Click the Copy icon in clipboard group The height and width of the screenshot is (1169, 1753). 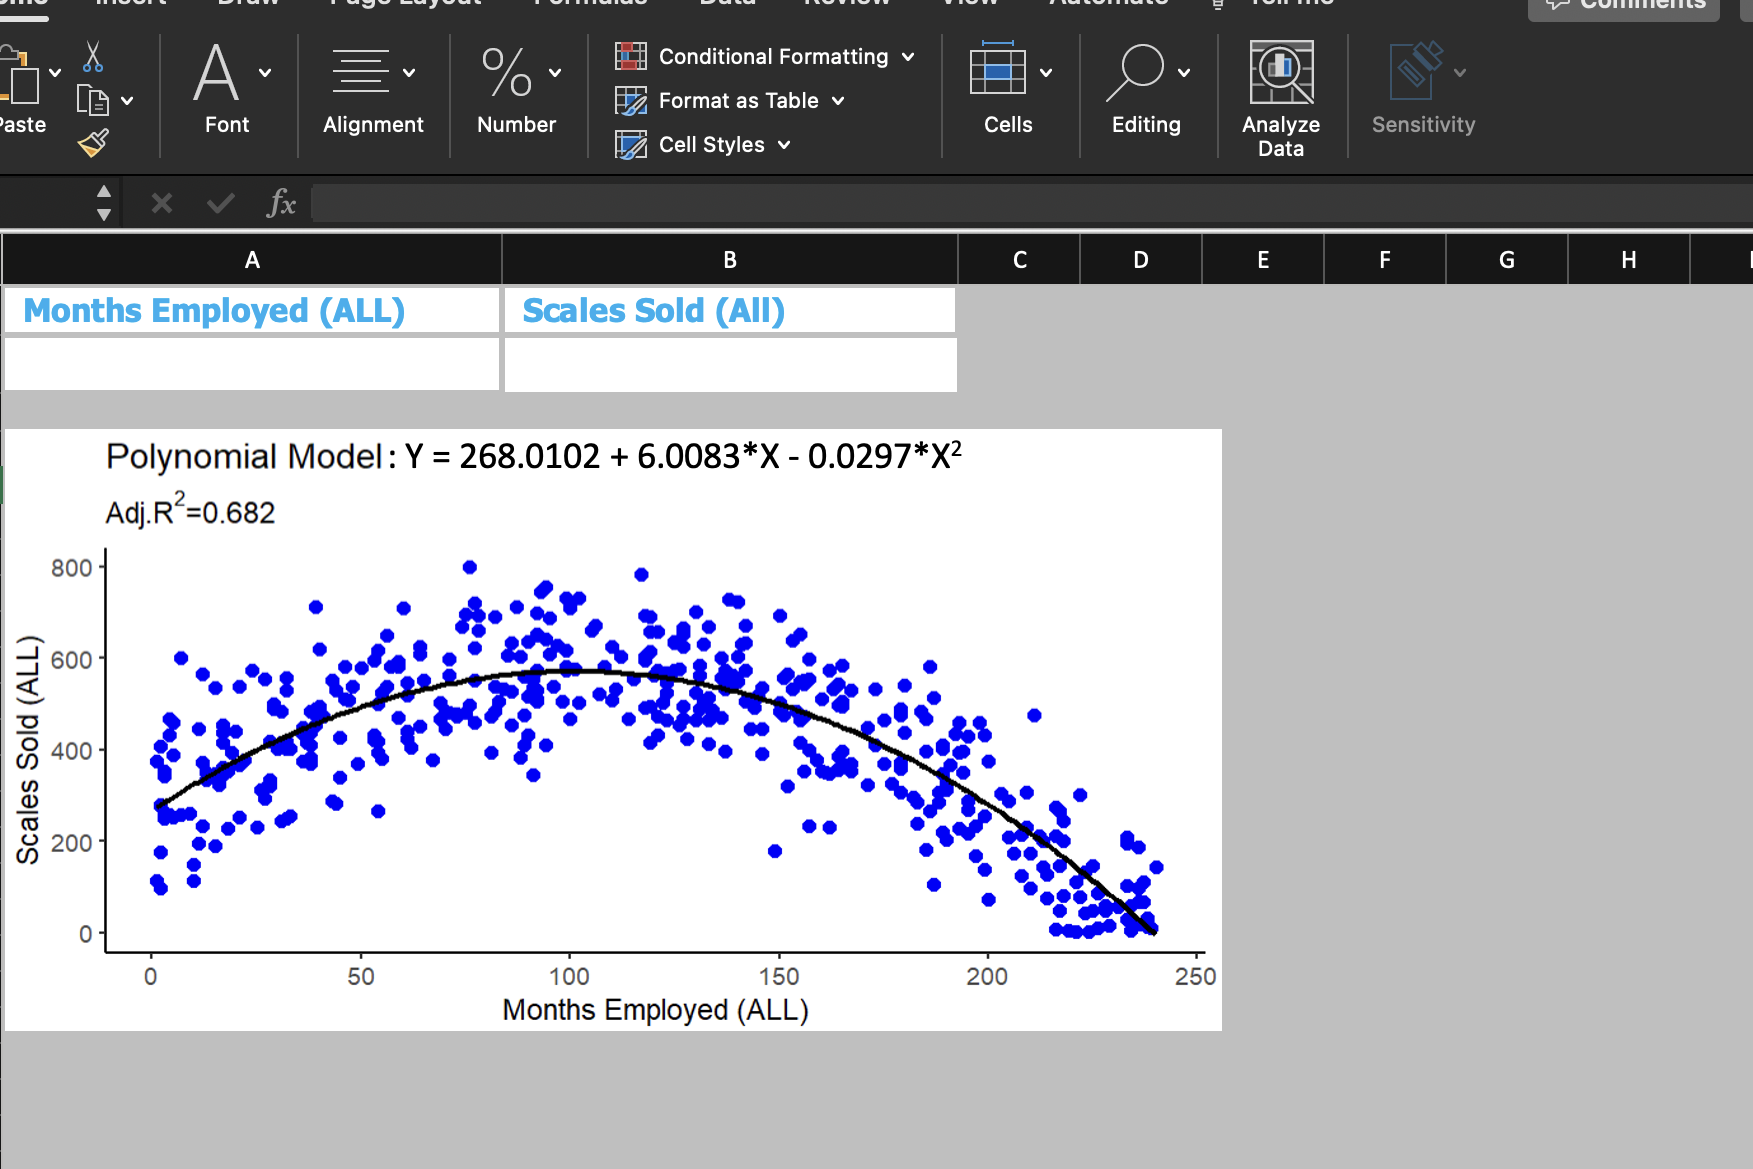pyautogui.click(x=93, y=100)
